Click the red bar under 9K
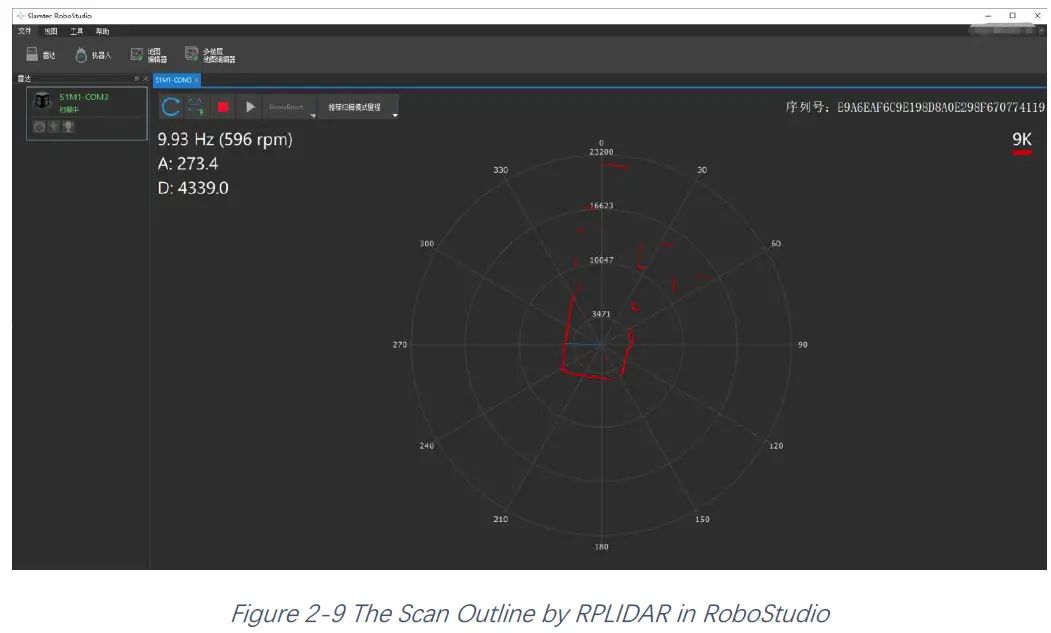Image resolution: width=1051 pixels, height=633 pixels. click(1022, 153)
